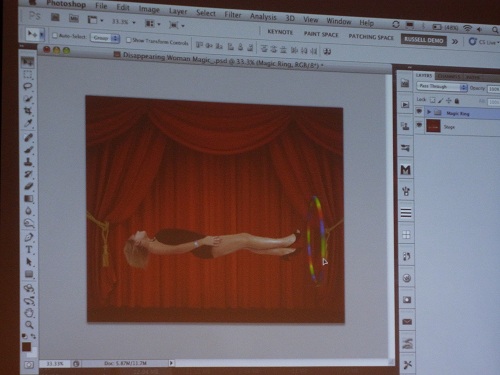
Task: Hide the Stage layer
Action: pos(419,125)
